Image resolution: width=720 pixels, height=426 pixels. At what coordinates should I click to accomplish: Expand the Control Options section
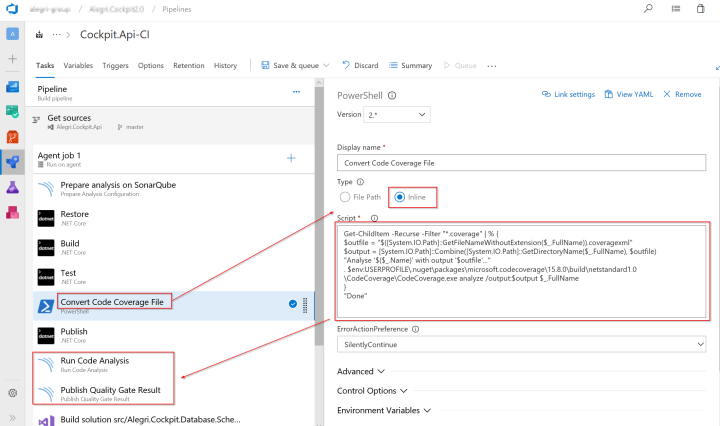click(372, 390)
